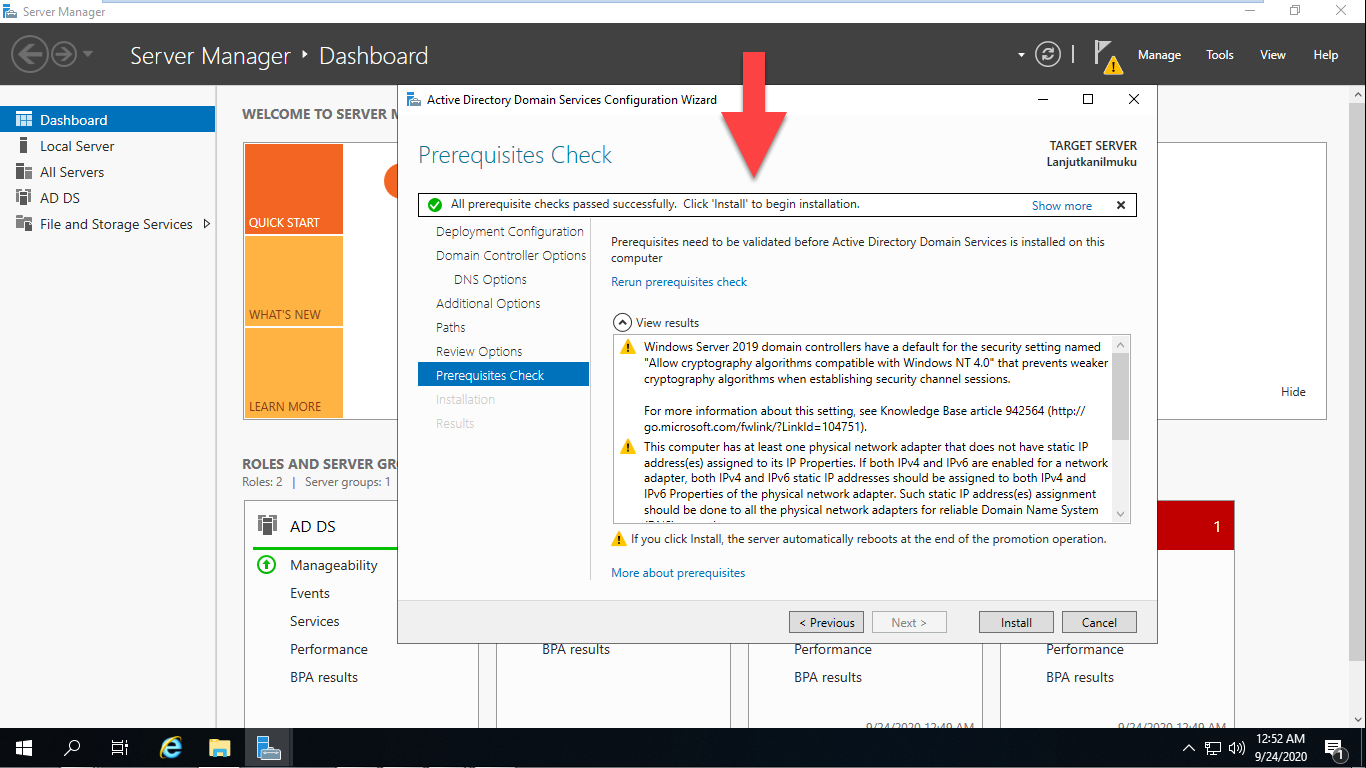Open the QUICK START tile
The height and width of the screenshot is (768, 1366).
click(x=293, y=189)
